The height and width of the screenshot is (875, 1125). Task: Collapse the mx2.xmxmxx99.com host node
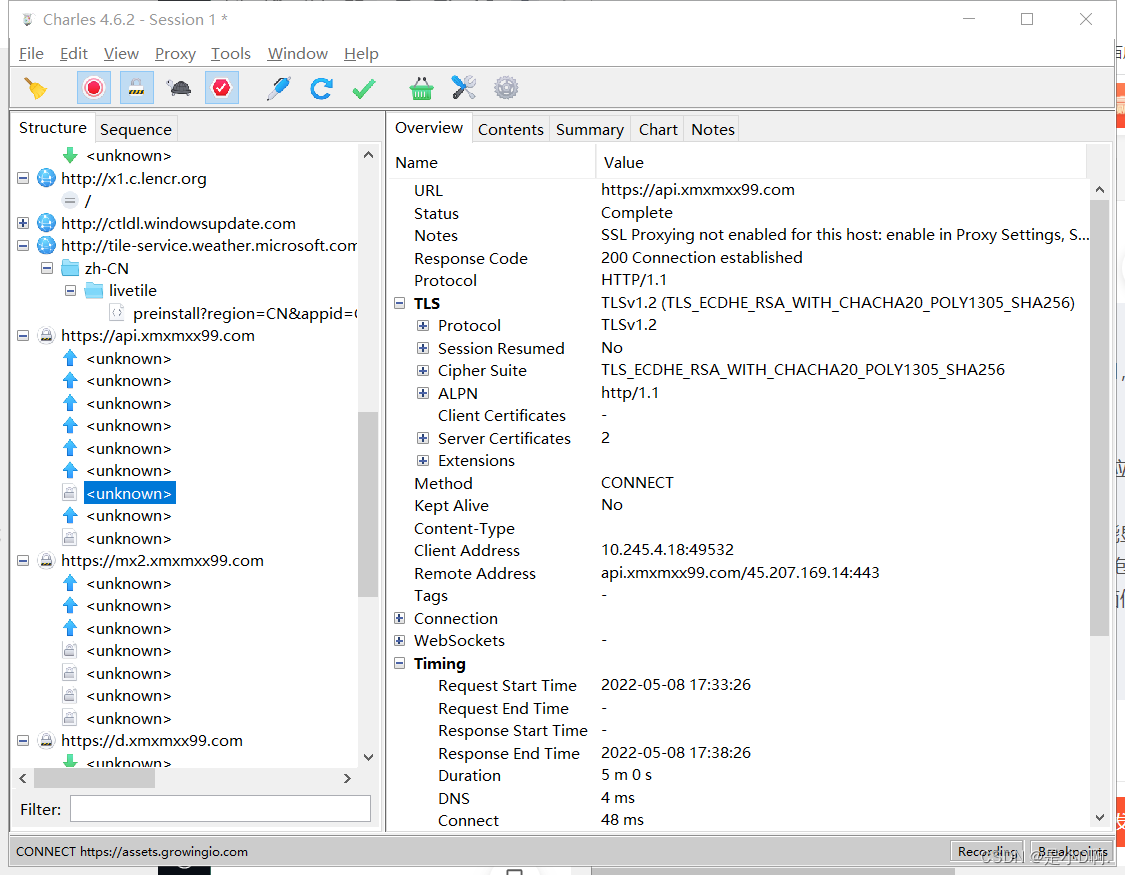pos(23,560)
